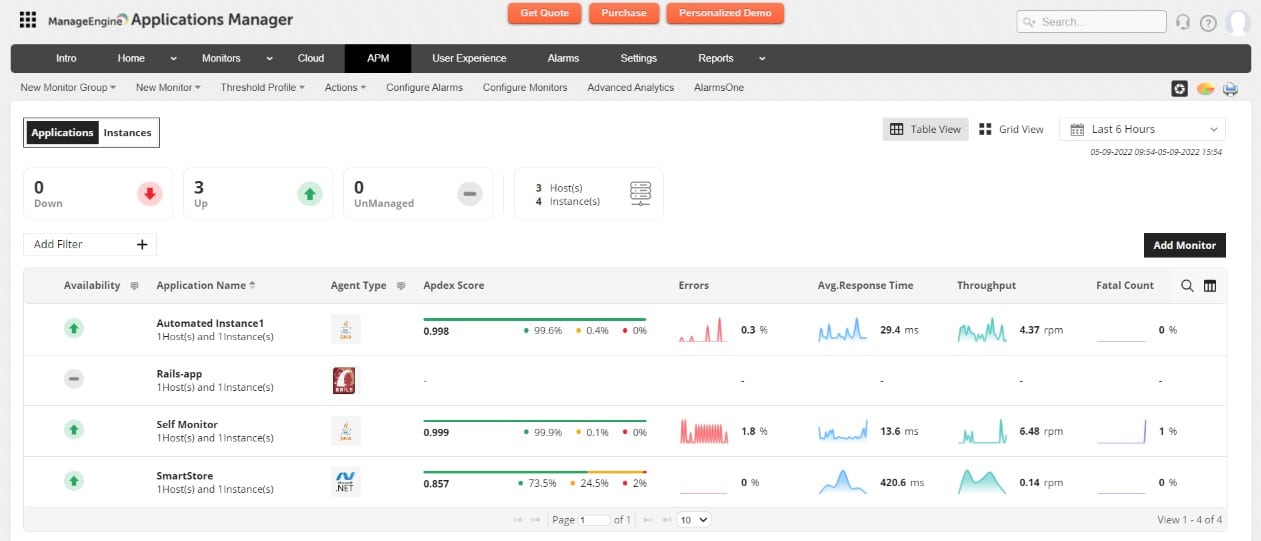
Task: Click the filter icon beside Availability header
Action: pos(132,286)
